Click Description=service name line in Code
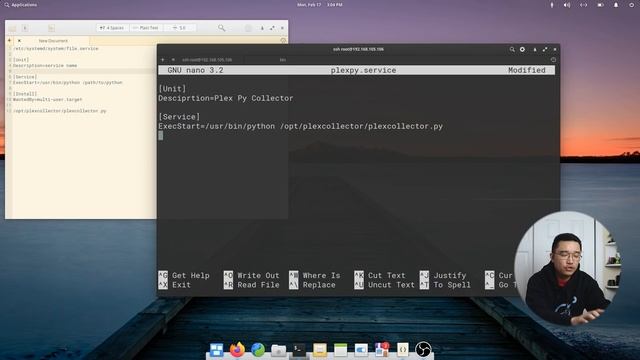The width and height of the screenshot is (640, 360). click(45, 65)
